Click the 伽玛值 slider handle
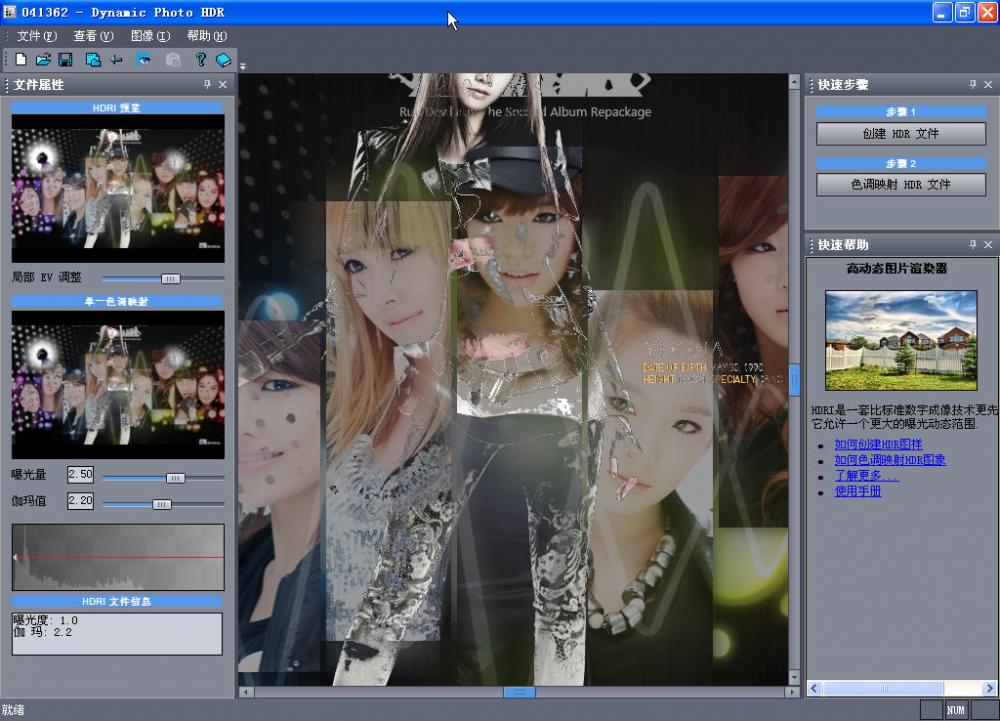 (x=162, y=504)
